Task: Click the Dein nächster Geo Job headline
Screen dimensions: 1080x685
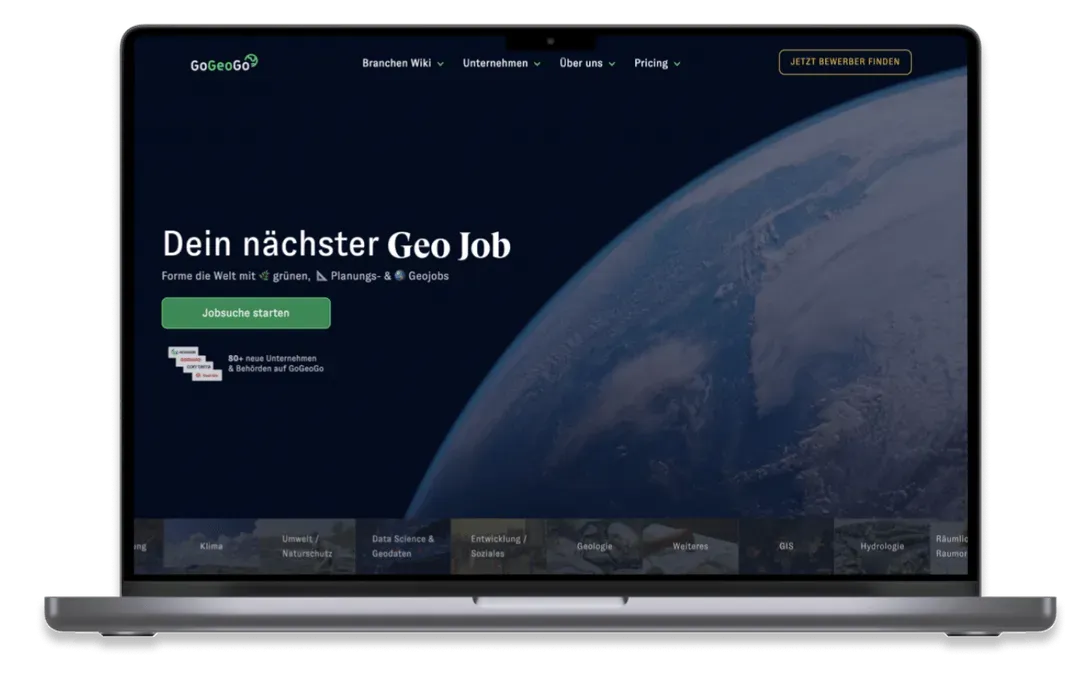Action: [x=336, y=244]
